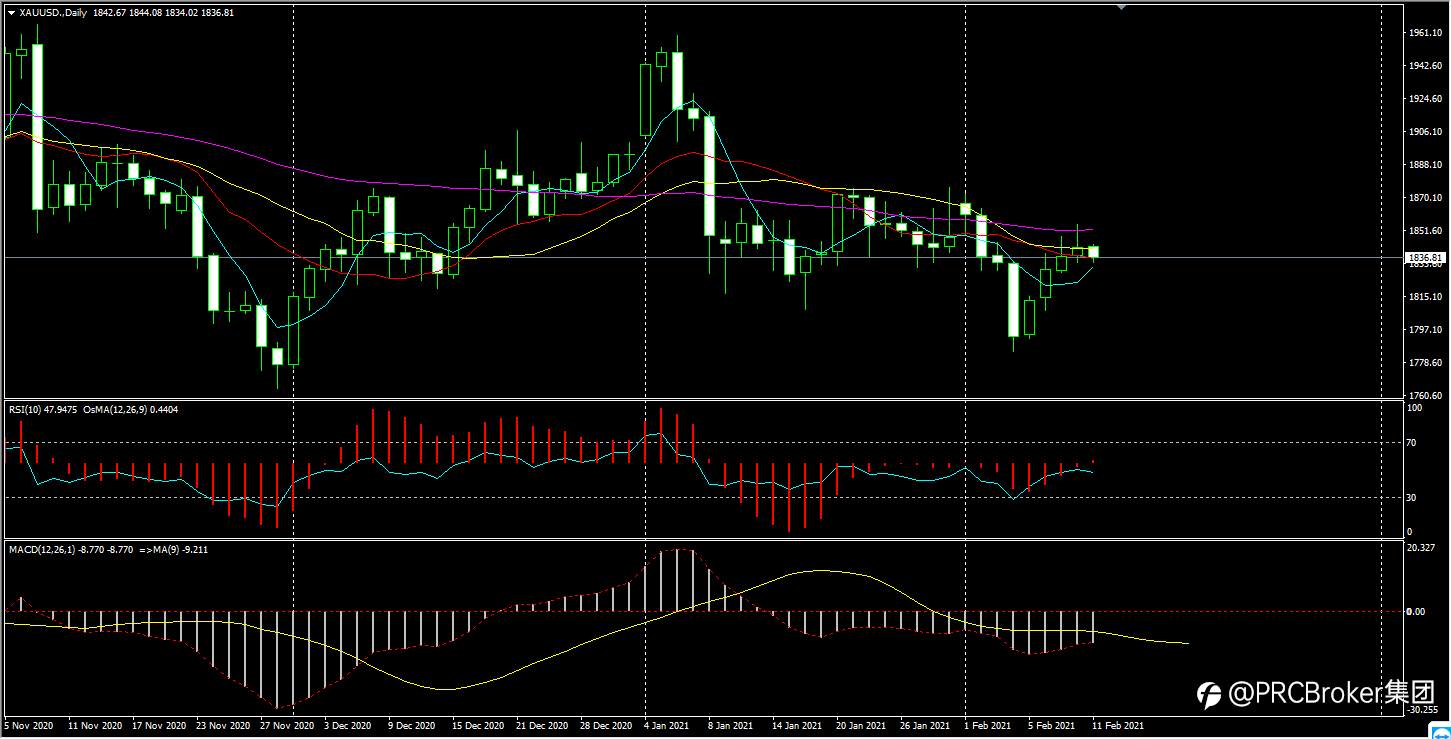The image size is (1451, 739).
Task: Select the gray chart shift triangle marker
Action: point(1121,7)
